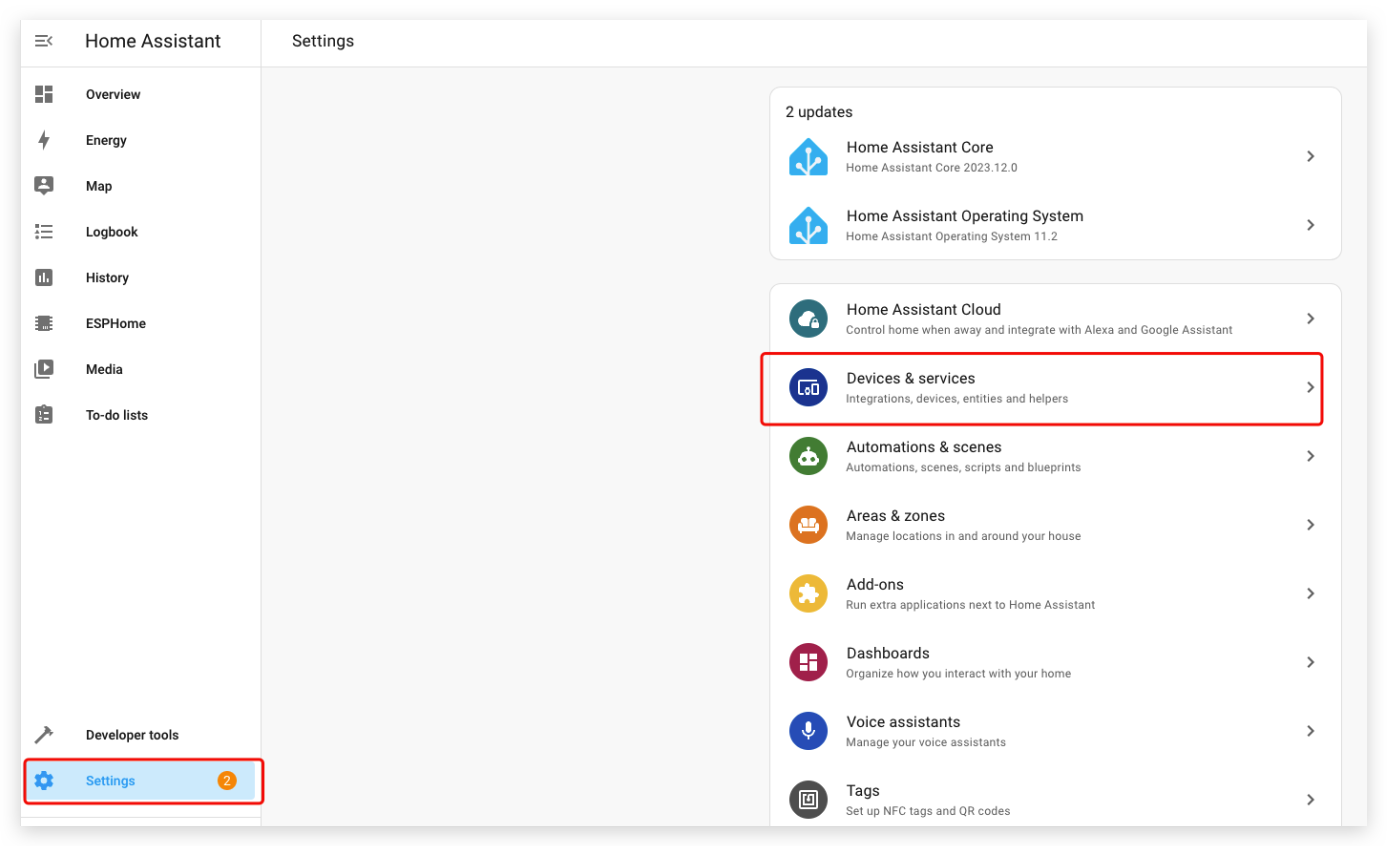Open Add-ons via its chevron
1387x846 pixels.
pyautogui.click(x=1311, y=594)
